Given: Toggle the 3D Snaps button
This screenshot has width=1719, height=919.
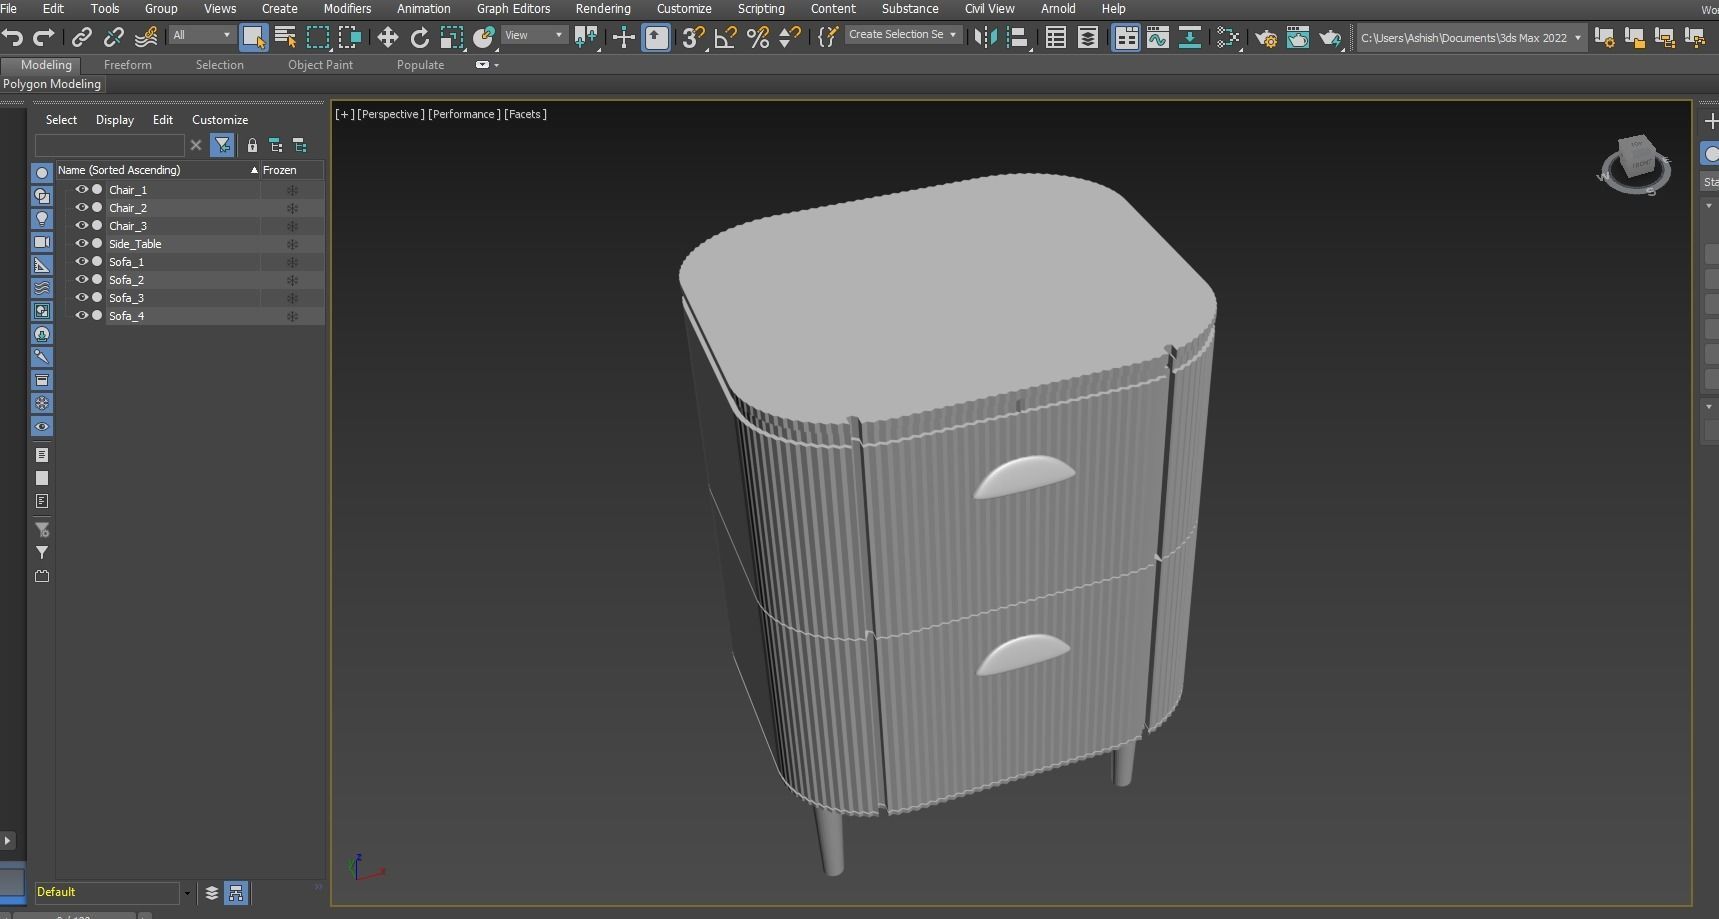Looking at the screenshot, I should coord(693,38).
